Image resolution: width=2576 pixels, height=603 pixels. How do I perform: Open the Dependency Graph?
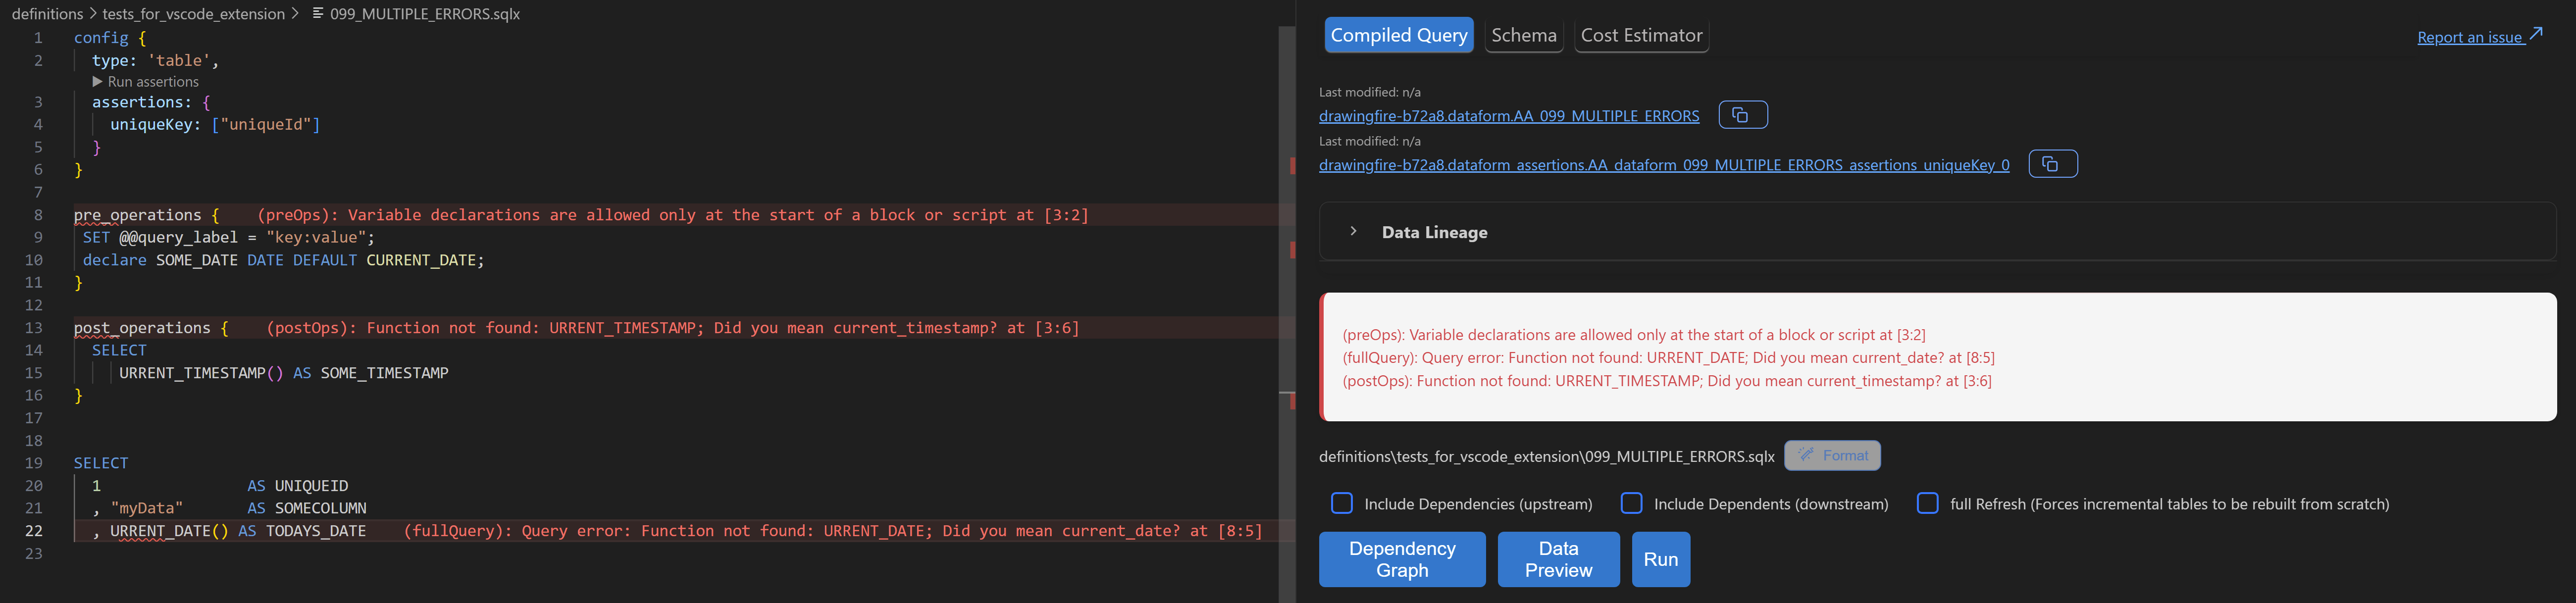[1401, 559]
